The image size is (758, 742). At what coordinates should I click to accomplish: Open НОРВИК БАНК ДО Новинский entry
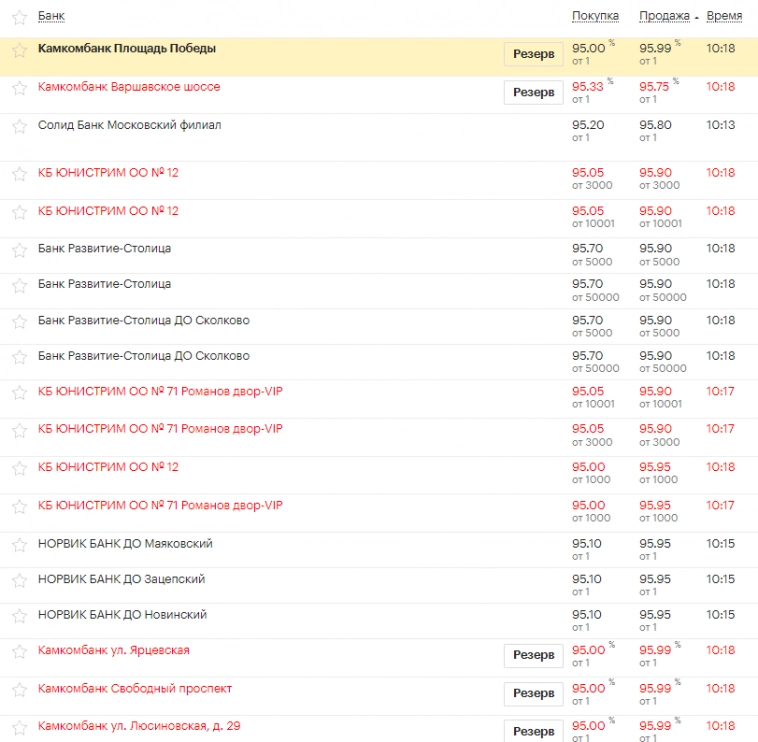122,615
